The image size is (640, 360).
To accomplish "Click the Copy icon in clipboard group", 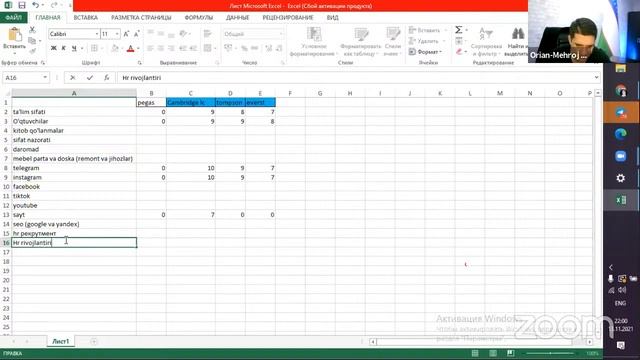I will (32, 40).
